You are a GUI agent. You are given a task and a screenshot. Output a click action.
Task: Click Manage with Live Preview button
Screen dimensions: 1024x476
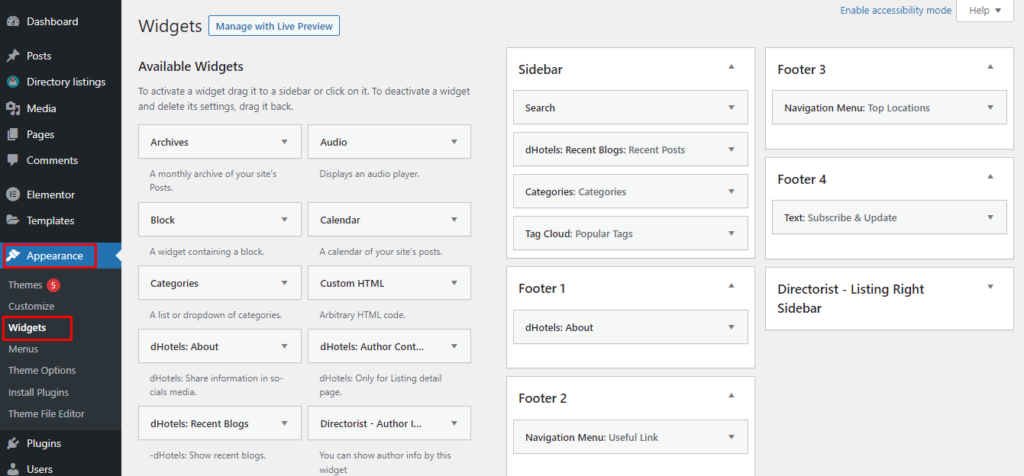[273, 26]
